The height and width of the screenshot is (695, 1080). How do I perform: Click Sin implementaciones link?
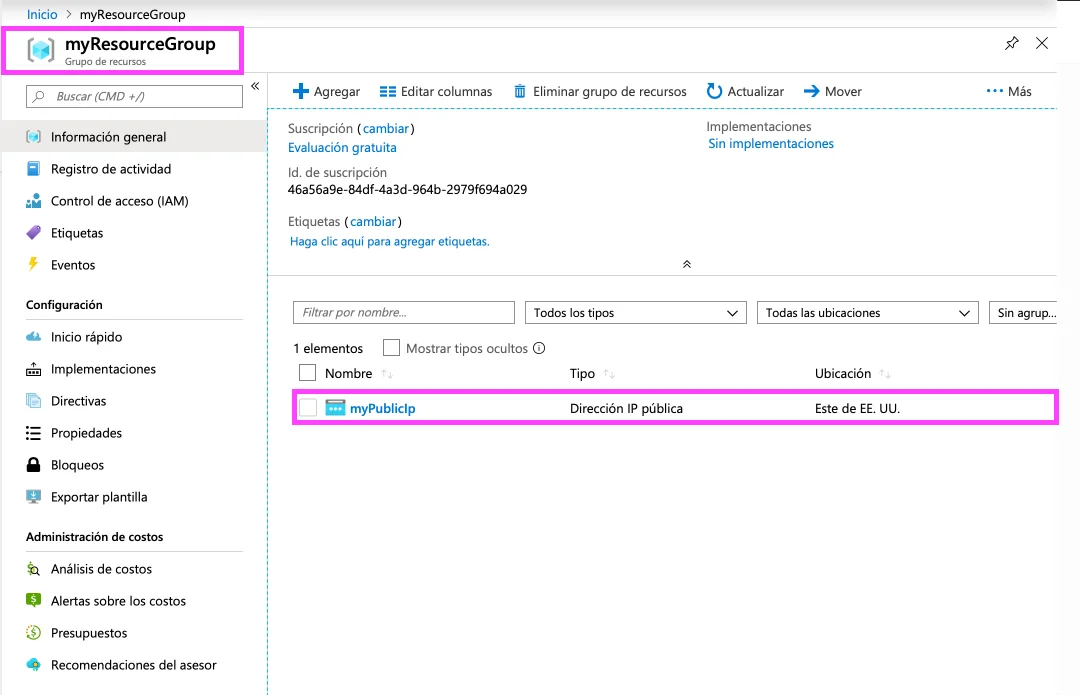pos(771,143)
